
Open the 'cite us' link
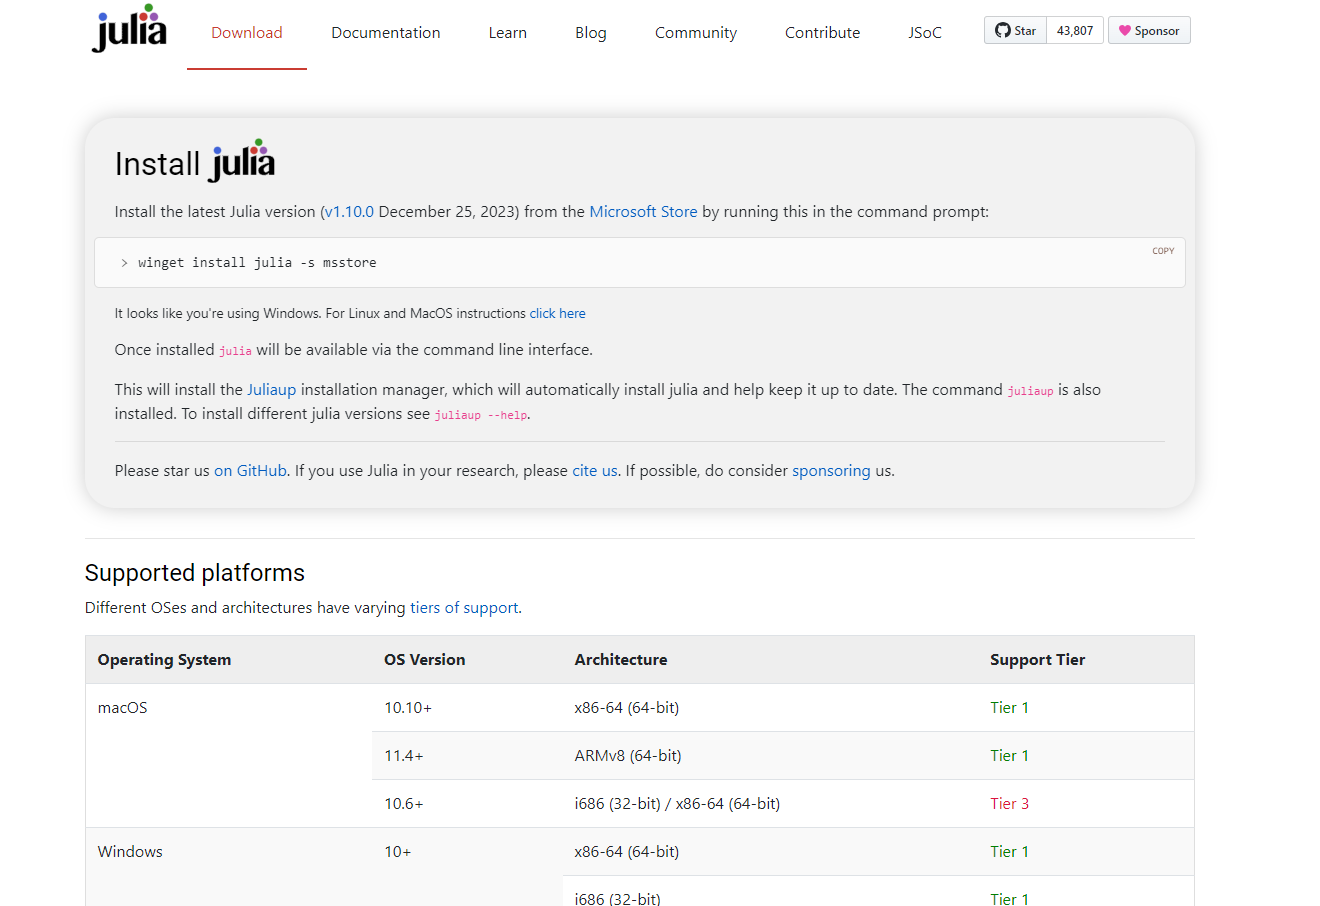(595, 471)
